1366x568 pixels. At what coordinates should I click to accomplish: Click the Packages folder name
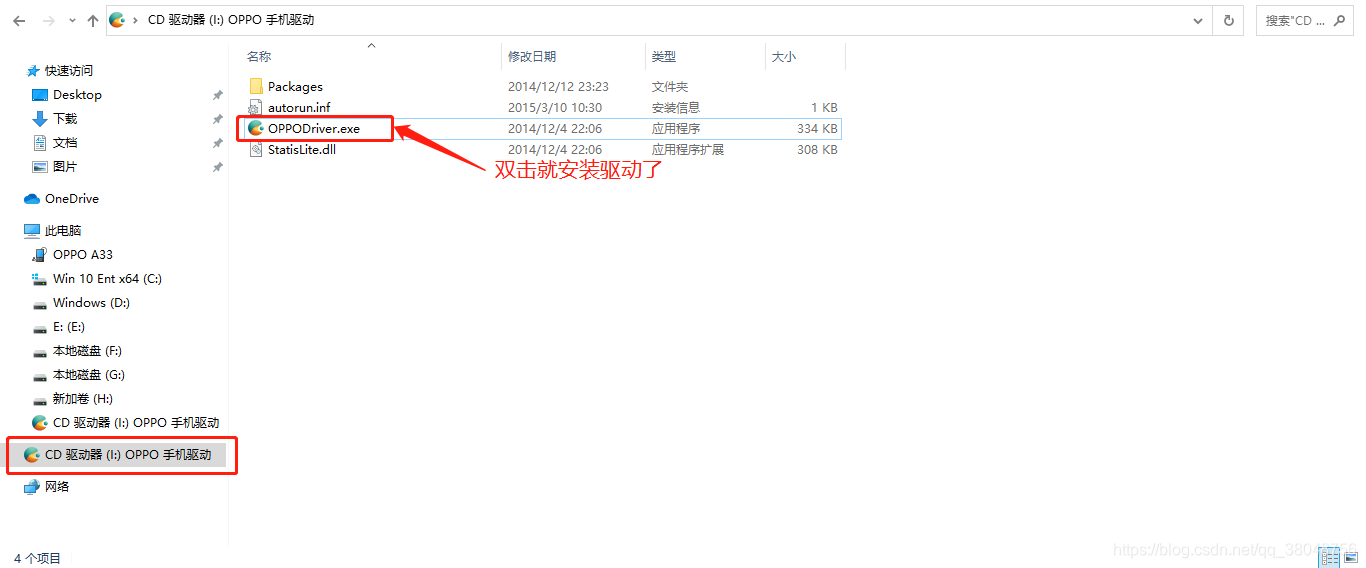coord(295,87)
